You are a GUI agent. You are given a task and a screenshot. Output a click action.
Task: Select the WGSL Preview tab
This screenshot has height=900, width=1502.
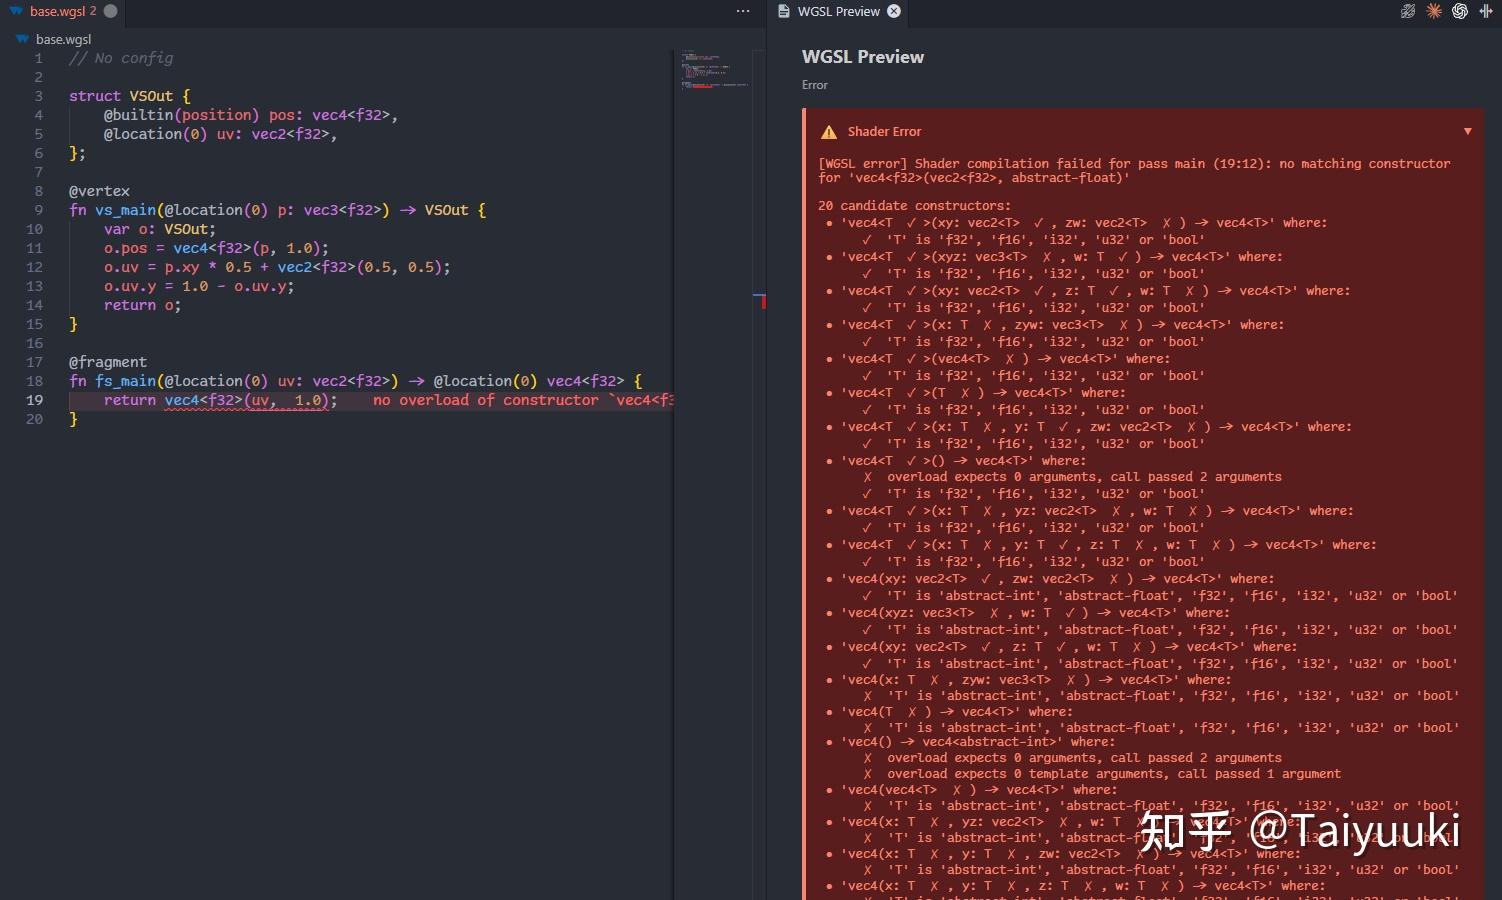(x=838, y=11)
